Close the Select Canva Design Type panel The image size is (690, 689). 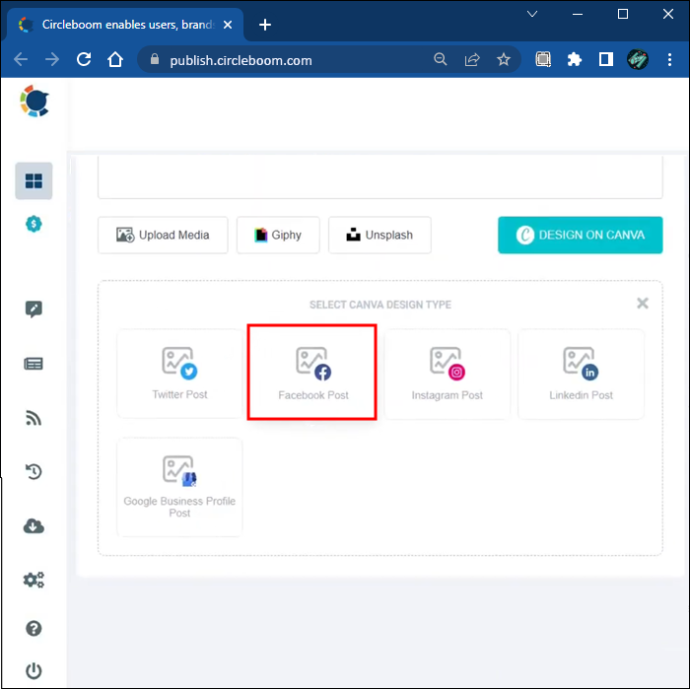[642, 303]
